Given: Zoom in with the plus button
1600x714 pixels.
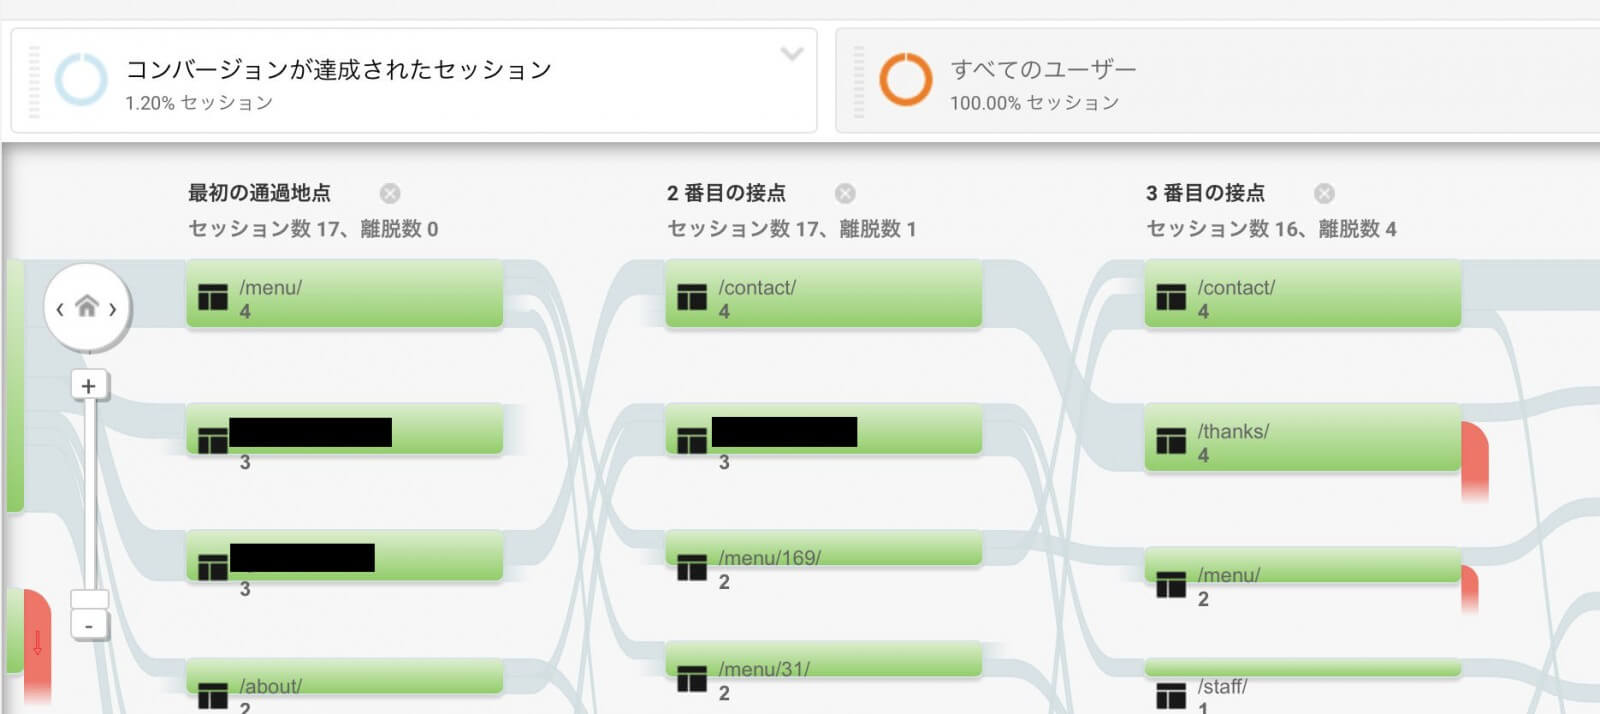Looking at the screenshot, I should click(x=89, y=386).
